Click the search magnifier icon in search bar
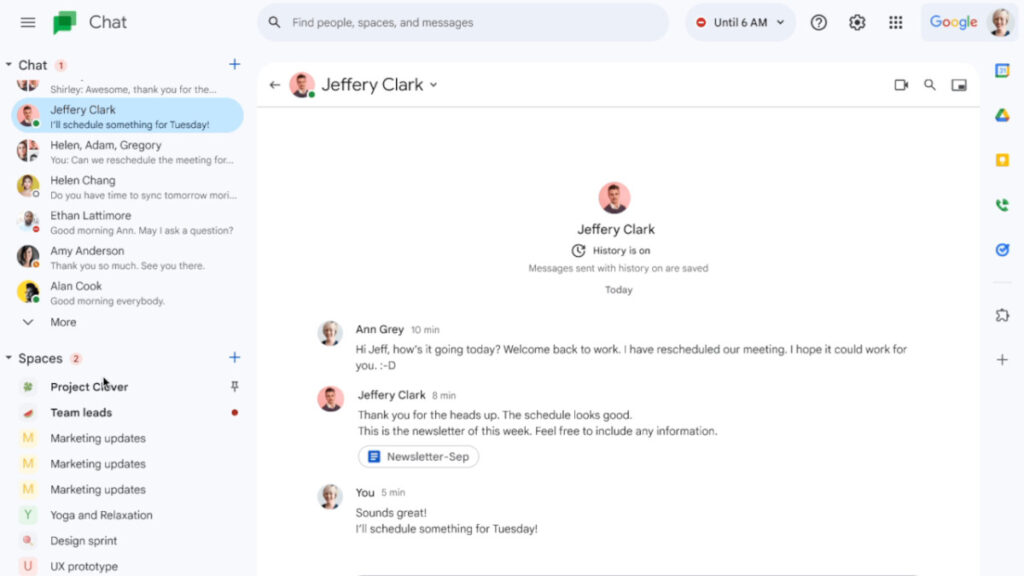The image size is (1024, 576). point(274,22)
